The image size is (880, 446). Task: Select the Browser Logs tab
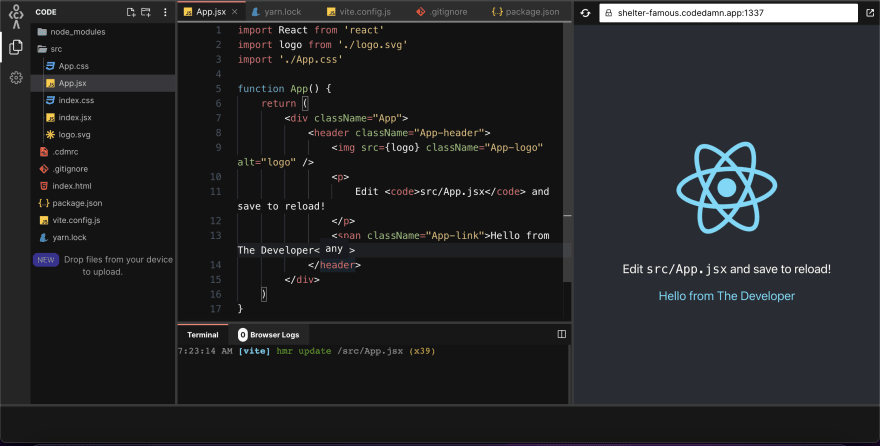[269, 334]
